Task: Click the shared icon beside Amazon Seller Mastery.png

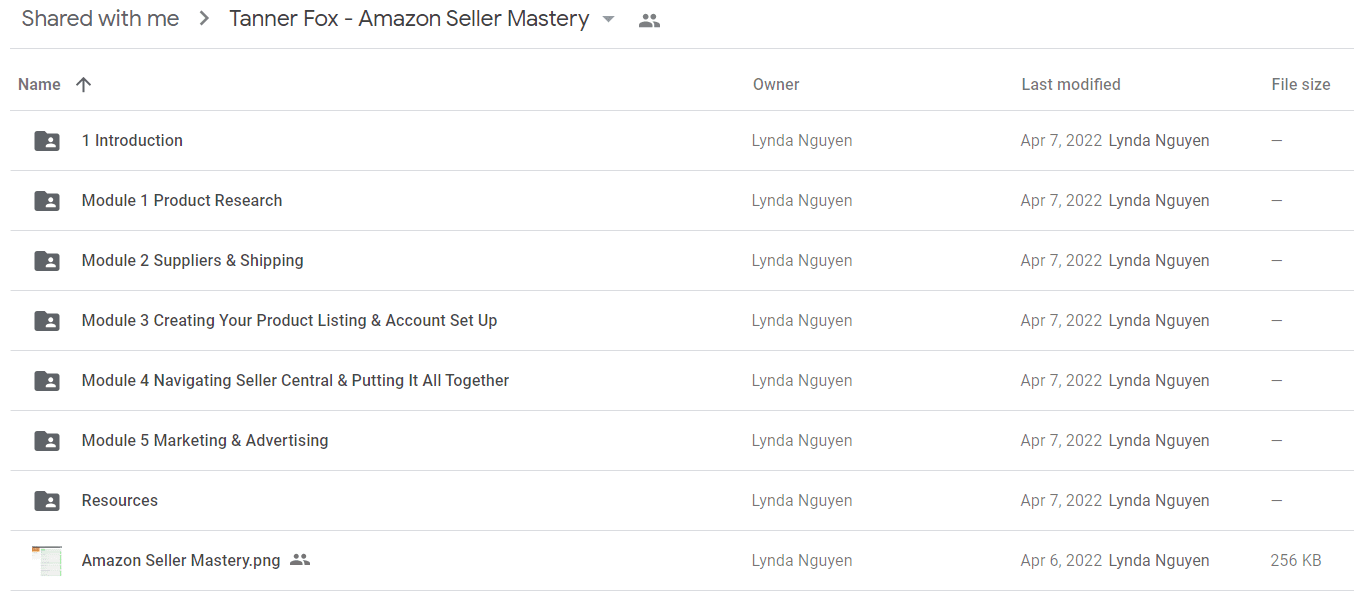Action: [x=300, y=560]
